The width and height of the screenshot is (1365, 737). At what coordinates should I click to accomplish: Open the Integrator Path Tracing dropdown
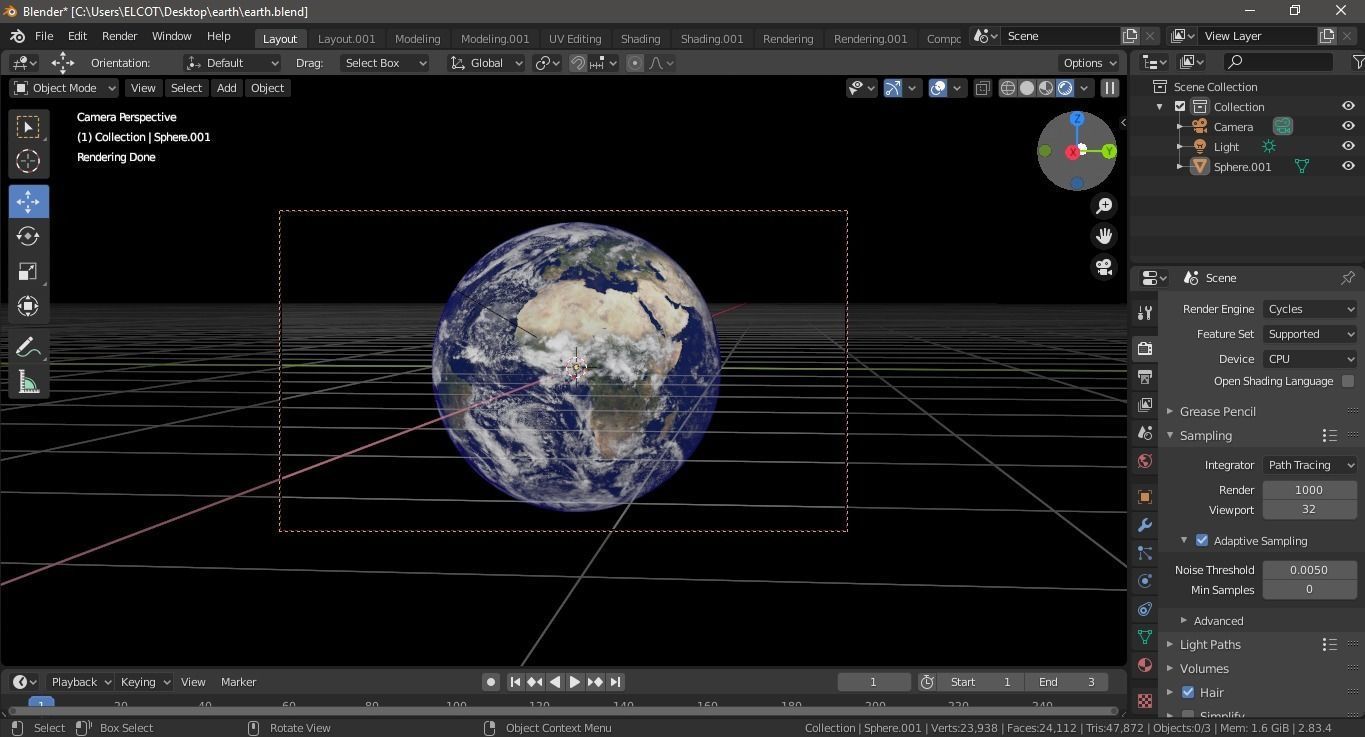[1310, 465]
